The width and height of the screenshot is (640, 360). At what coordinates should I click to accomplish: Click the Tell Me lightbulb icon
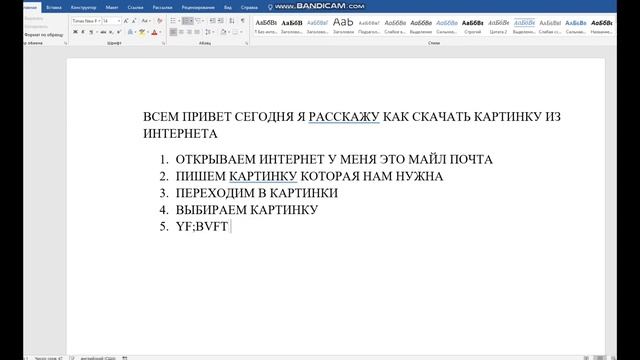click(x=270, y=7)
